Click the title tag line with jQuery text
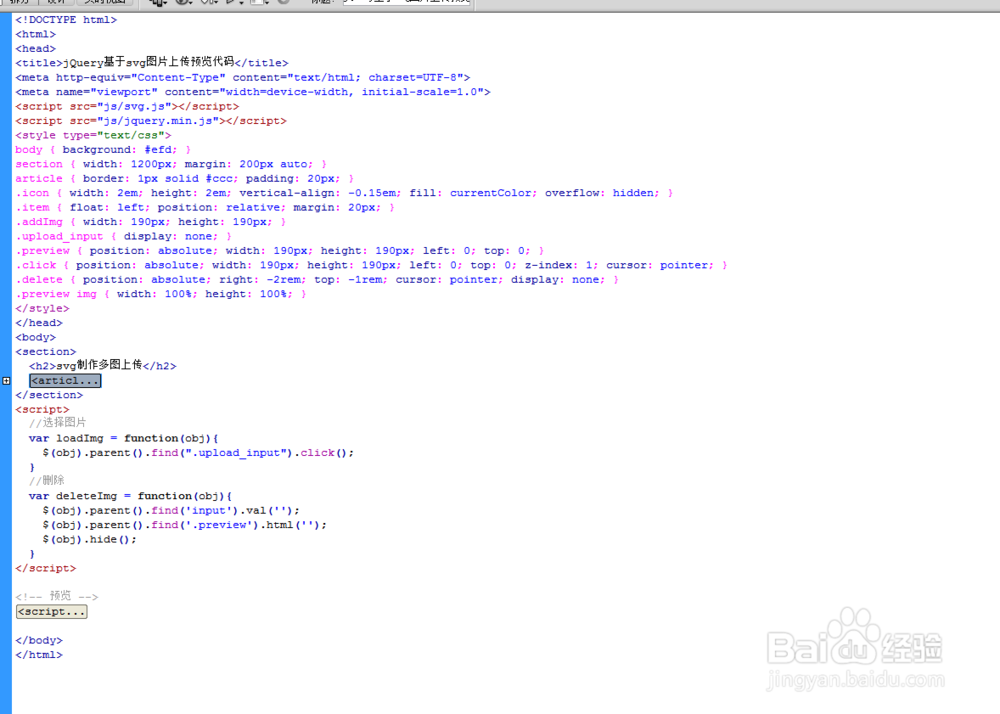 pos(152,62)
